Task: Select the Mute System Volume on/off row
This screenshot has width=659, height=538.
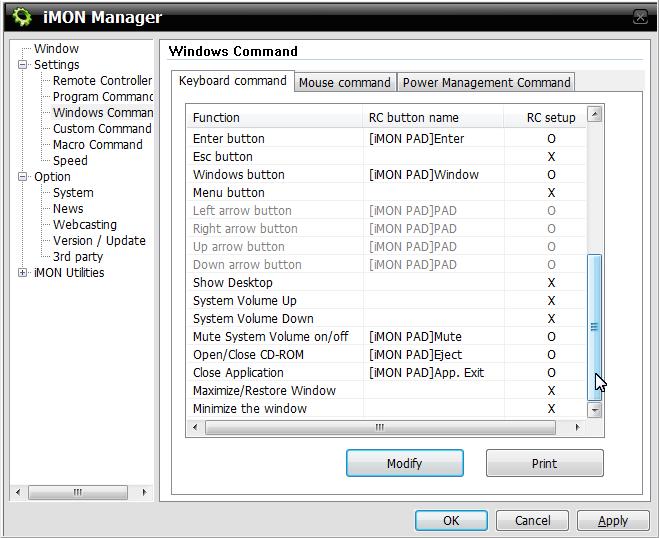Action: click(x=270, y=337)
